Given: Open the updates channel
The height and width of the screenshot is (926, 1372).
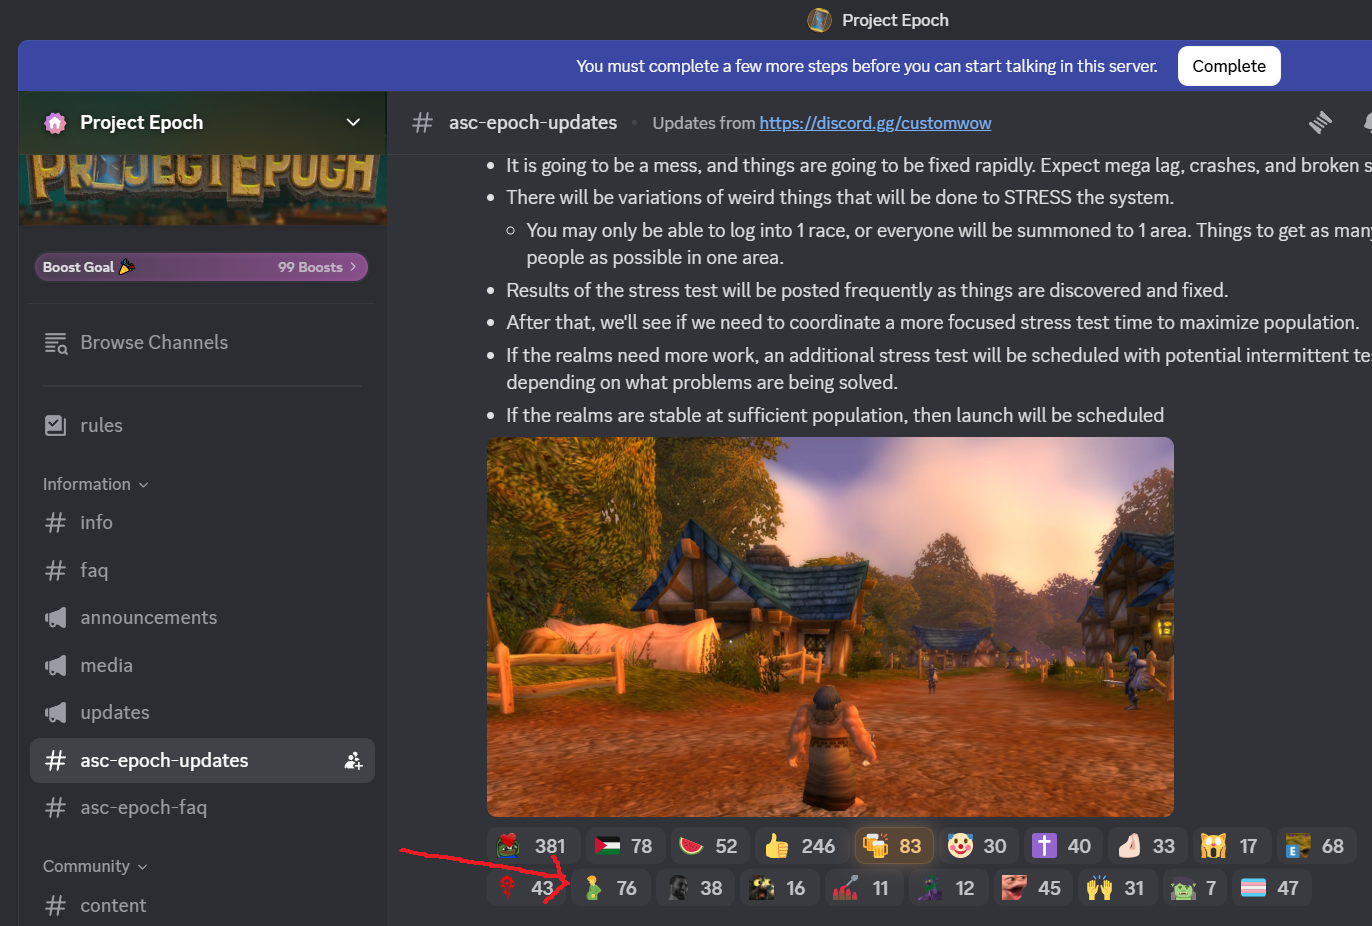Looking at the screenshot, I should 202,713.
